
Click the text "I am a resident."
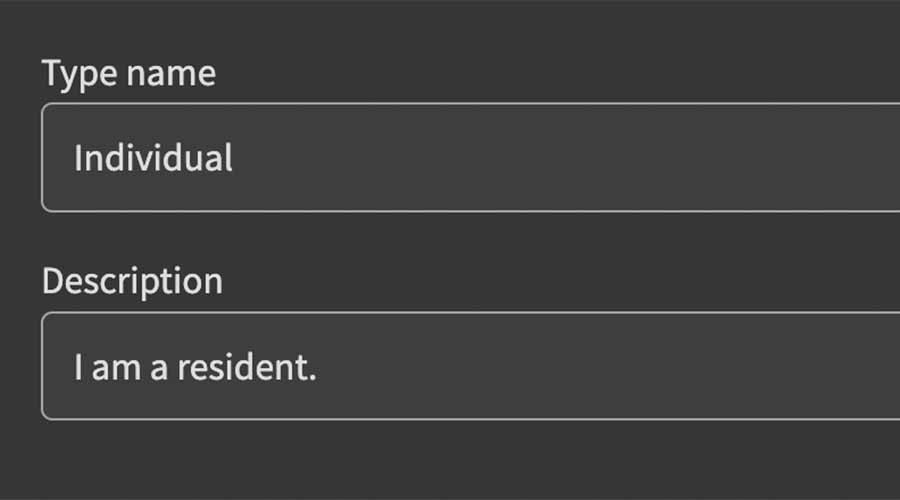(195, 368)
